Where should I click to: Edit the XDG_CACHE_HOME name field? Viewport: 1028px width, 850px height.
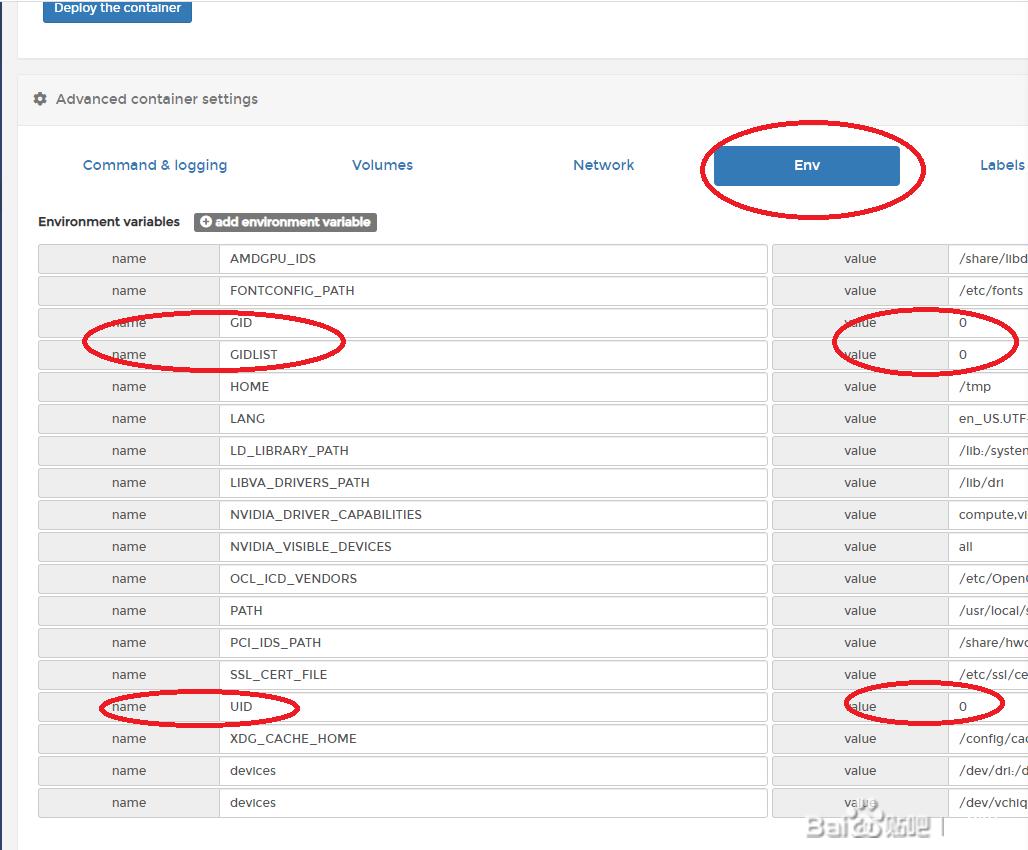[492, 739]
